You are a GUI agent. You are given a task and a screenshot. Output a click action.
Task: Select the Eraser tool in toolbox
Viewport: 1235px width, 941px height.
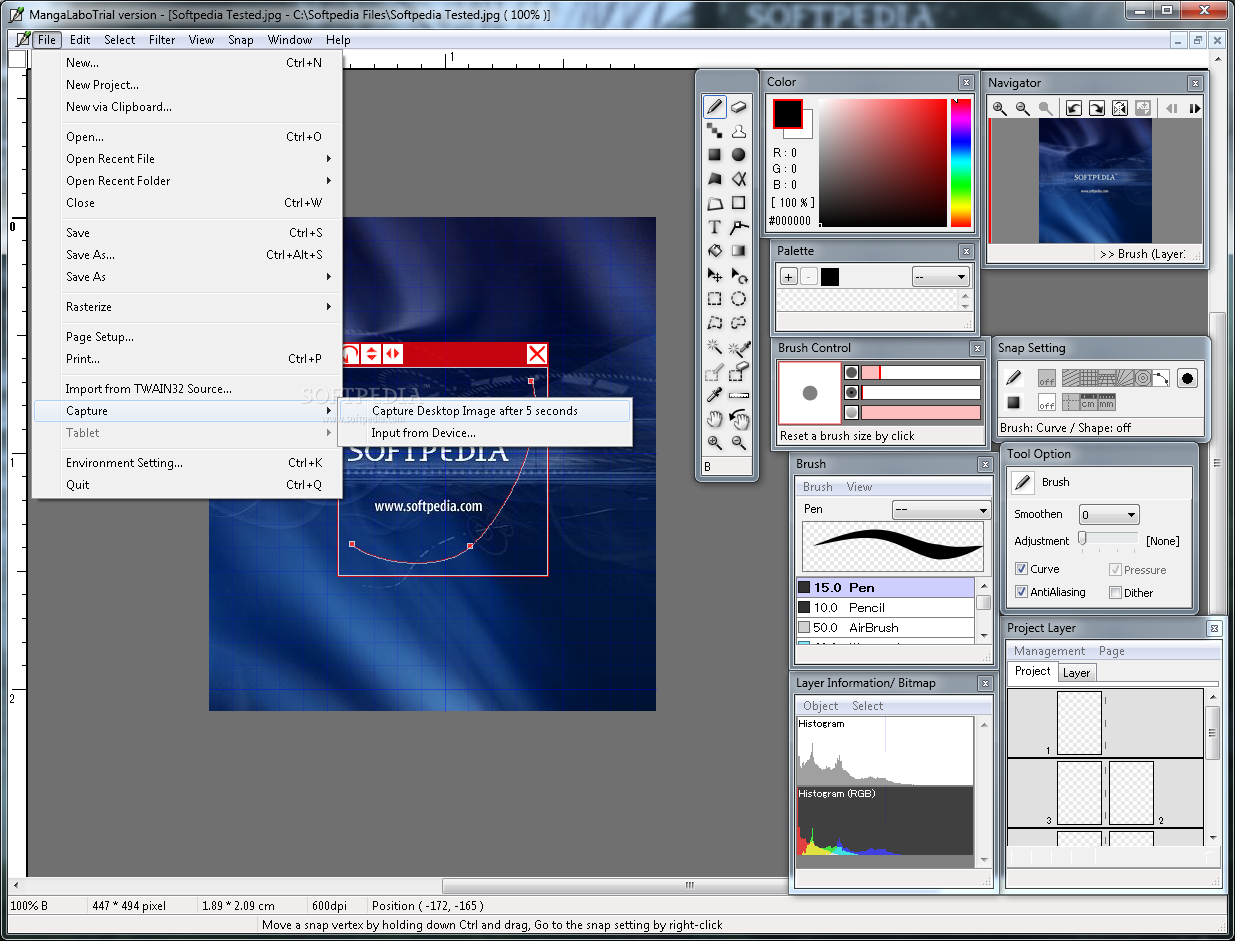tap(738, 106)
